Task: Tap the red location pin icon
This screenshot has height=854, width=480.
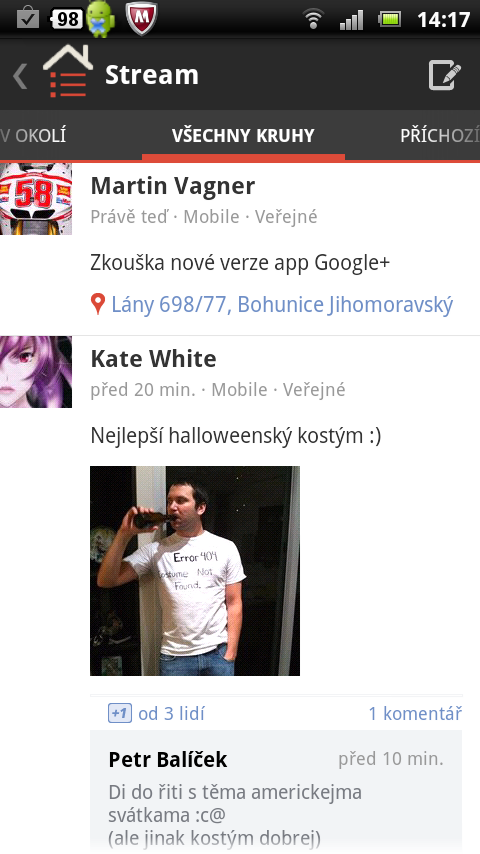Action: (x=98, y=304)
